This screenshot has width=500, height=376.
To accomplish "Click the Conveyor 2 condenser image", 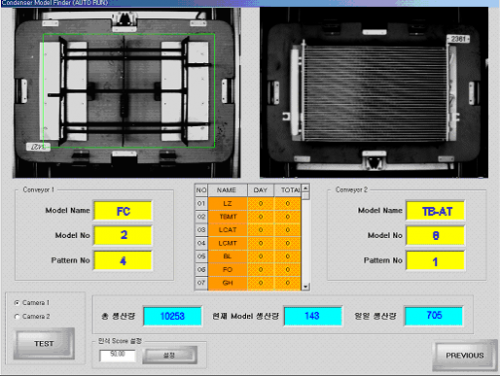I will [374, 93].
